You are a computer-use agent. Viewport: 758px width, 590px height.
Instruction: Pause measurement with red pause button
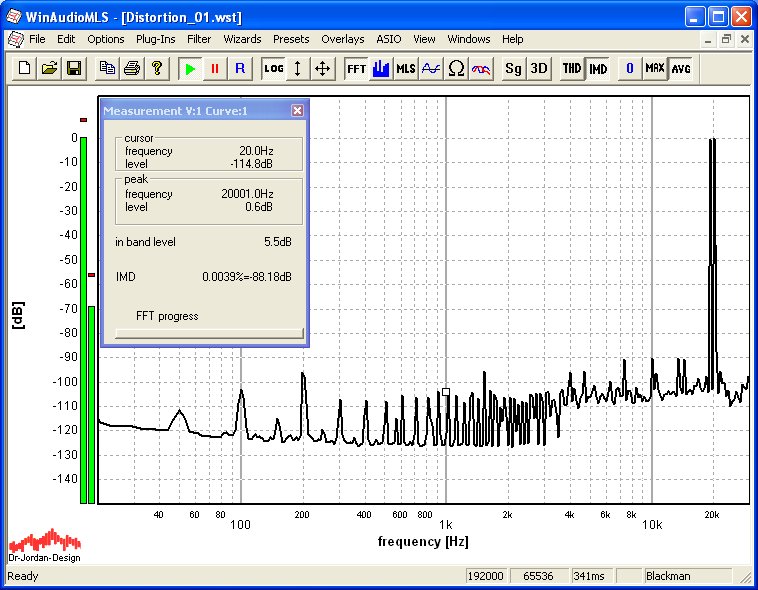(x=215, y=69)
